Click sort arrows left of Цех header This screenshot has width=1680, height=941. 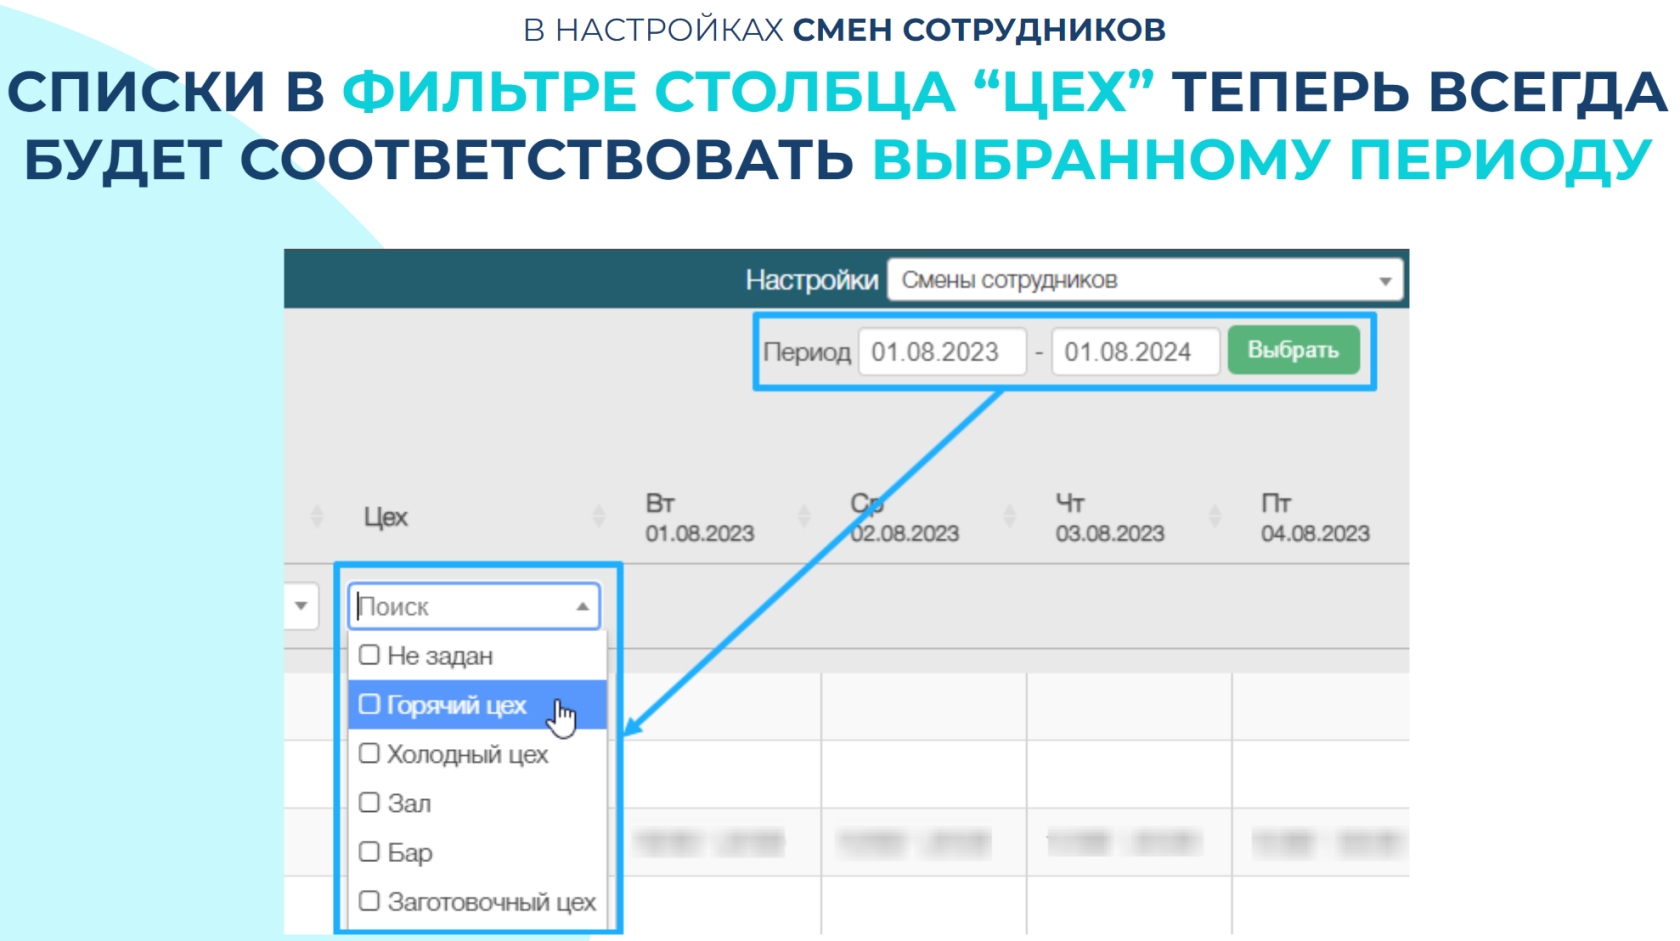coord(317,516)
